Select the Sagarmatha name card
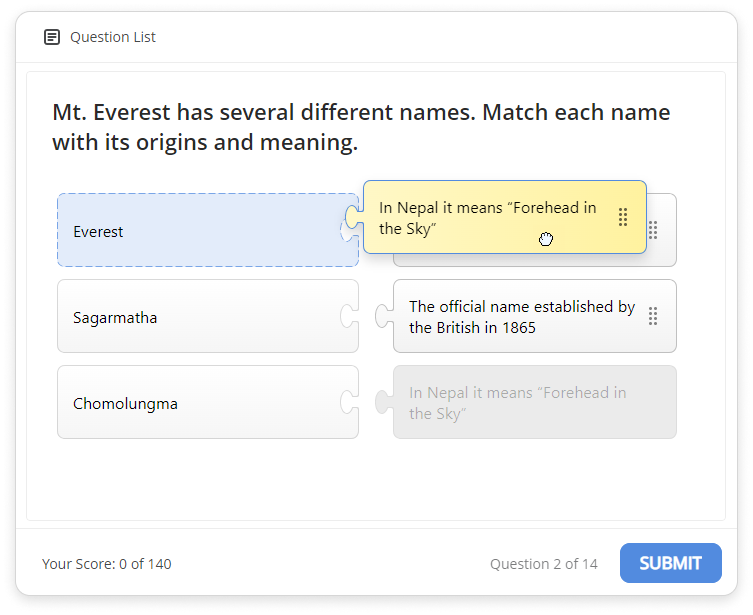 tap(200, 317)
